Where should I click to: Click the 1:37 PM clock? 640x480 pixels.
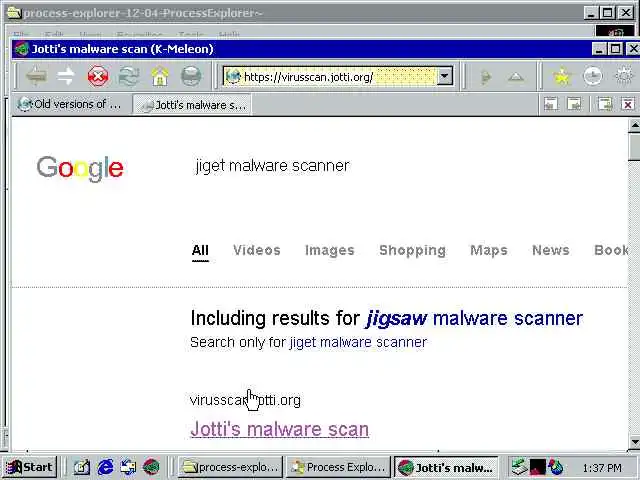coord(602,468)
